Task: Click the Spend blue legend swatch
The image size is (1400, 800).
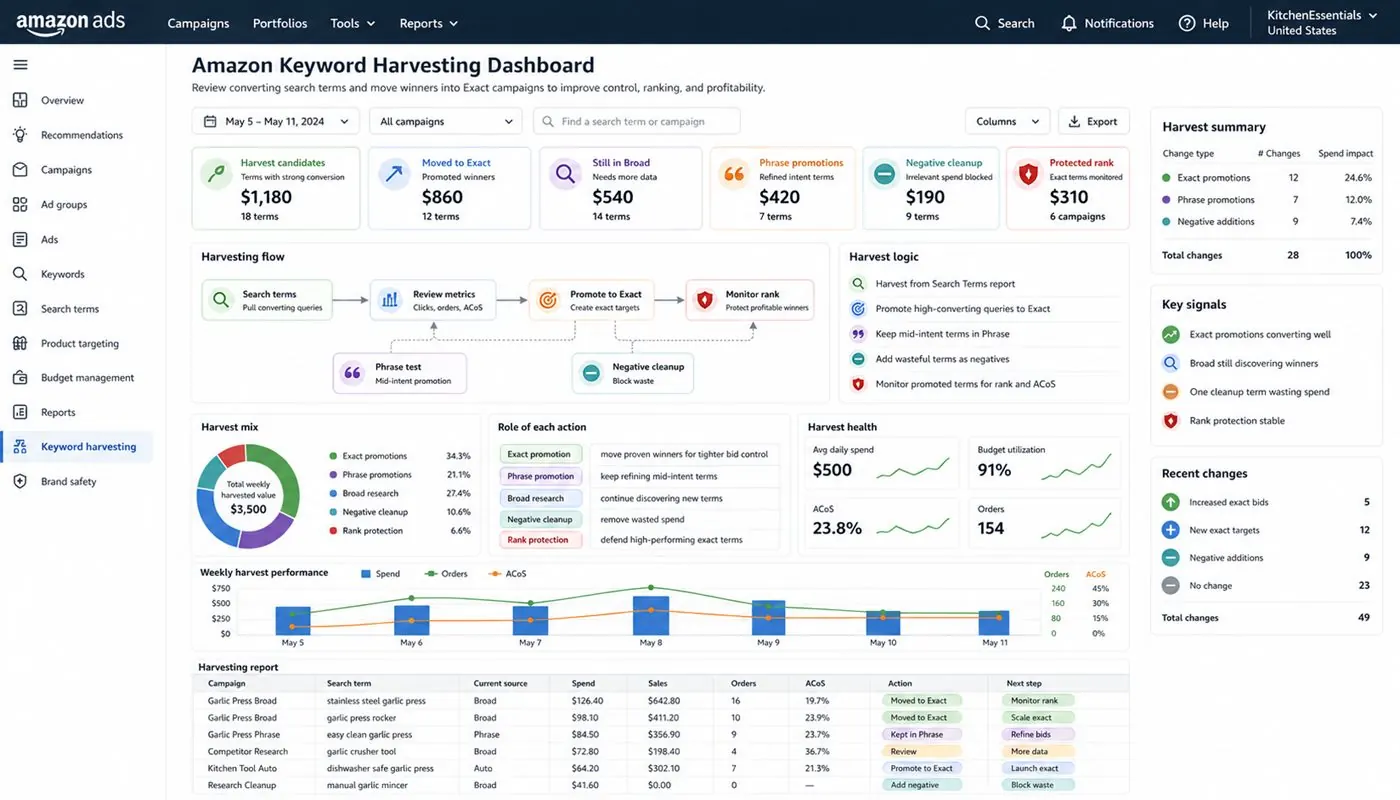Action: (x=365, y=574)
